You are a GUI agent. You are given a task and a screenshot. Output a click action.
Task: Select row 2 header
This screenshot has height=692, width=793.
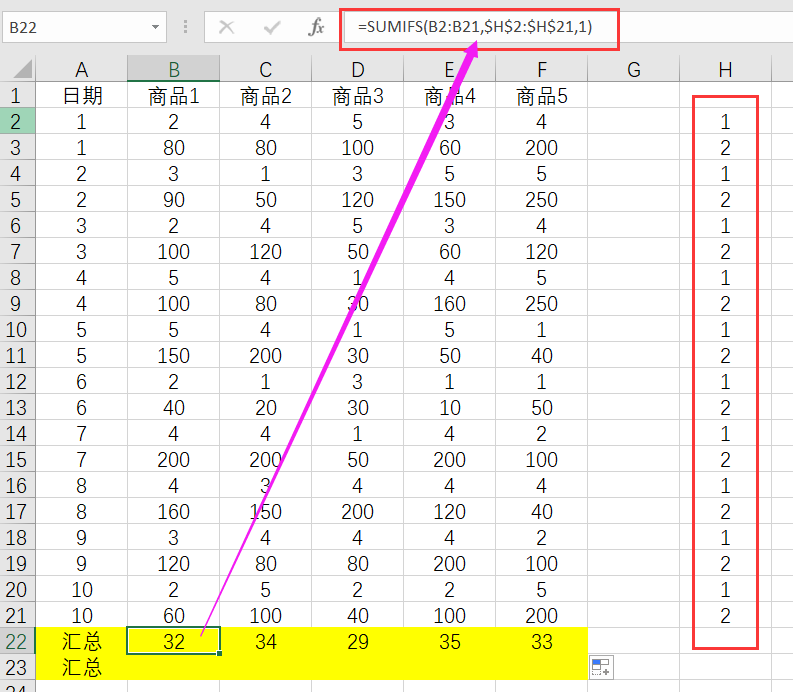point(18,121)
